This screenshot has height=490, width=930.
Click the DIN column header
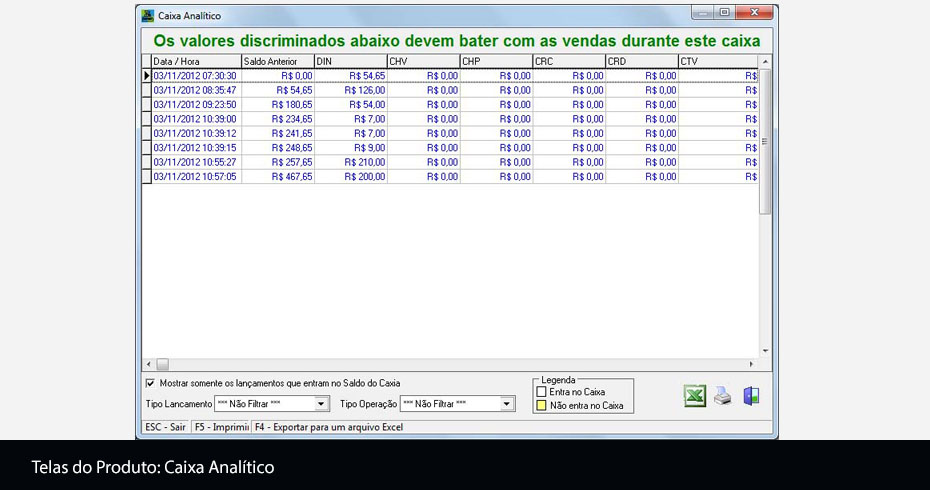350,62
